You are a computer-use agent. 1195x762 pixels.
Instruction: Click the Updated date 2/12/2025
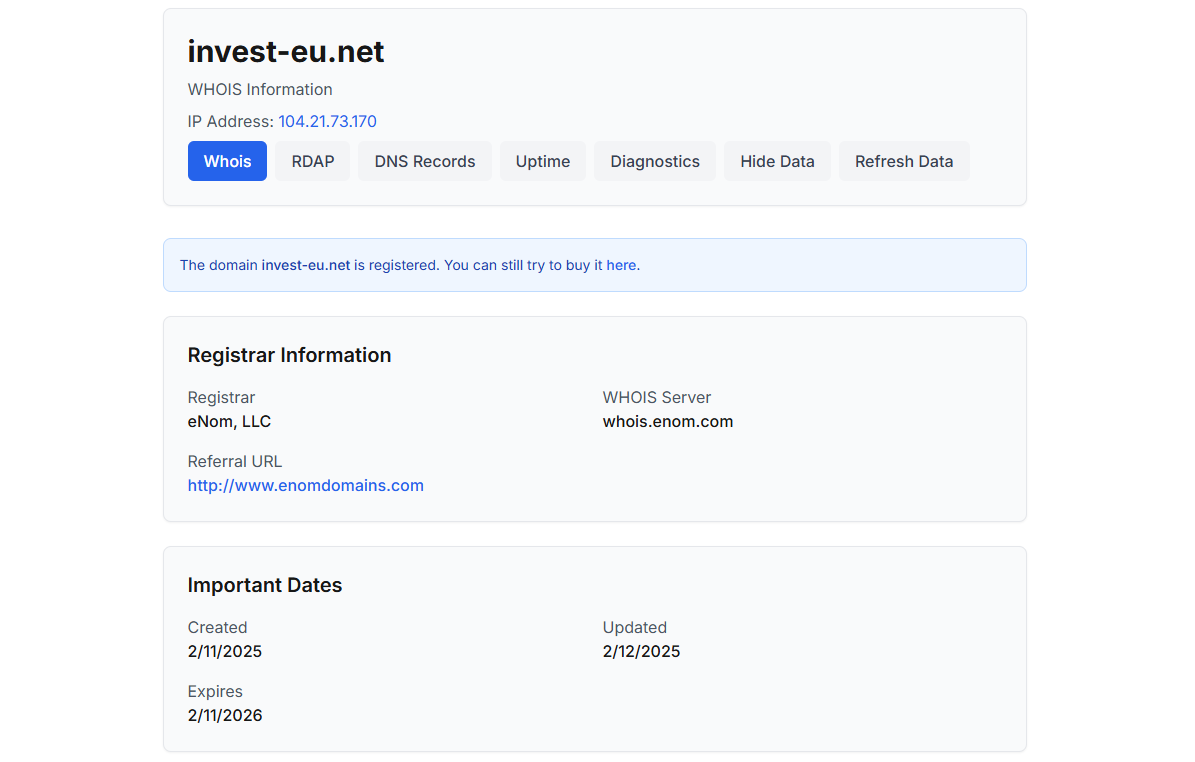[x=641, y=651]
